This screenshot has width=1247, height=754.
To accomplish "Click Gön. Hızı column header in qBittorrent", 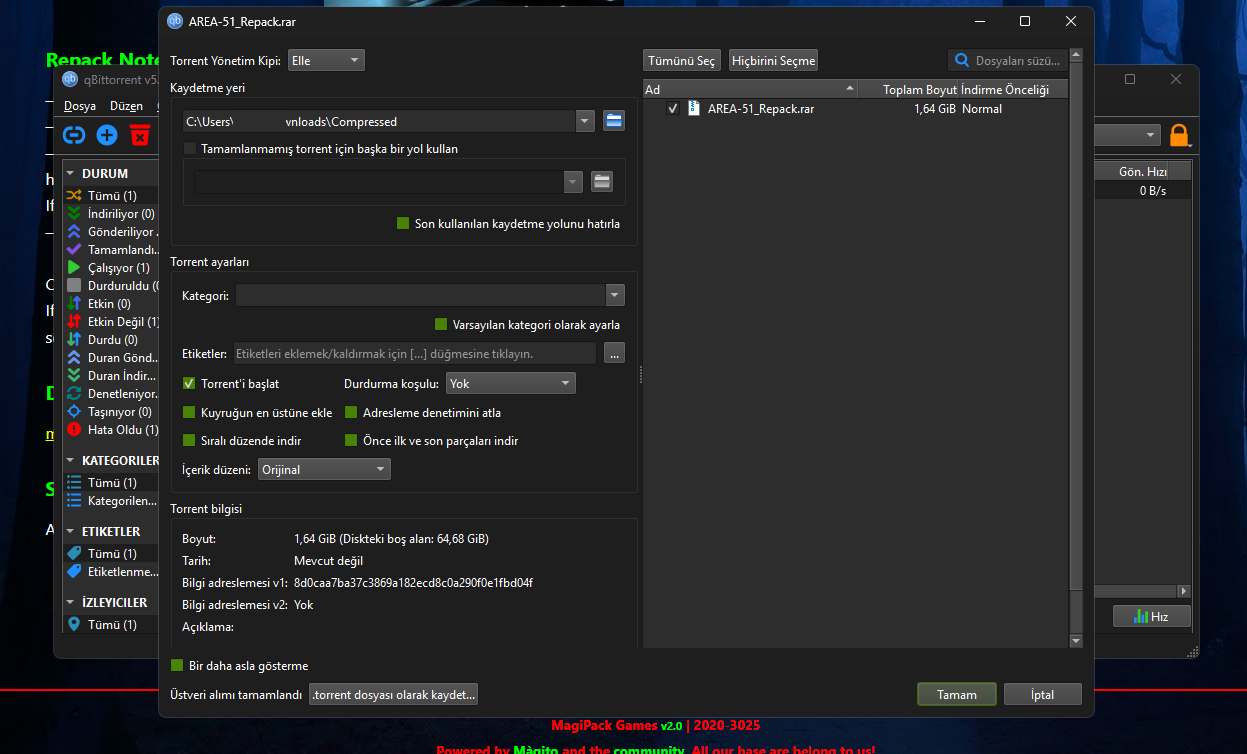I will coord(1143,172).
